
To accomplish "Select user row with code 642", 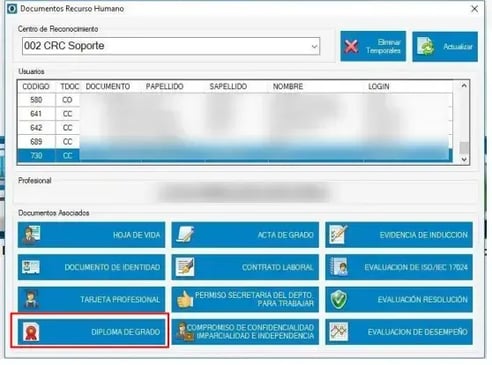I will pos(235,128).
